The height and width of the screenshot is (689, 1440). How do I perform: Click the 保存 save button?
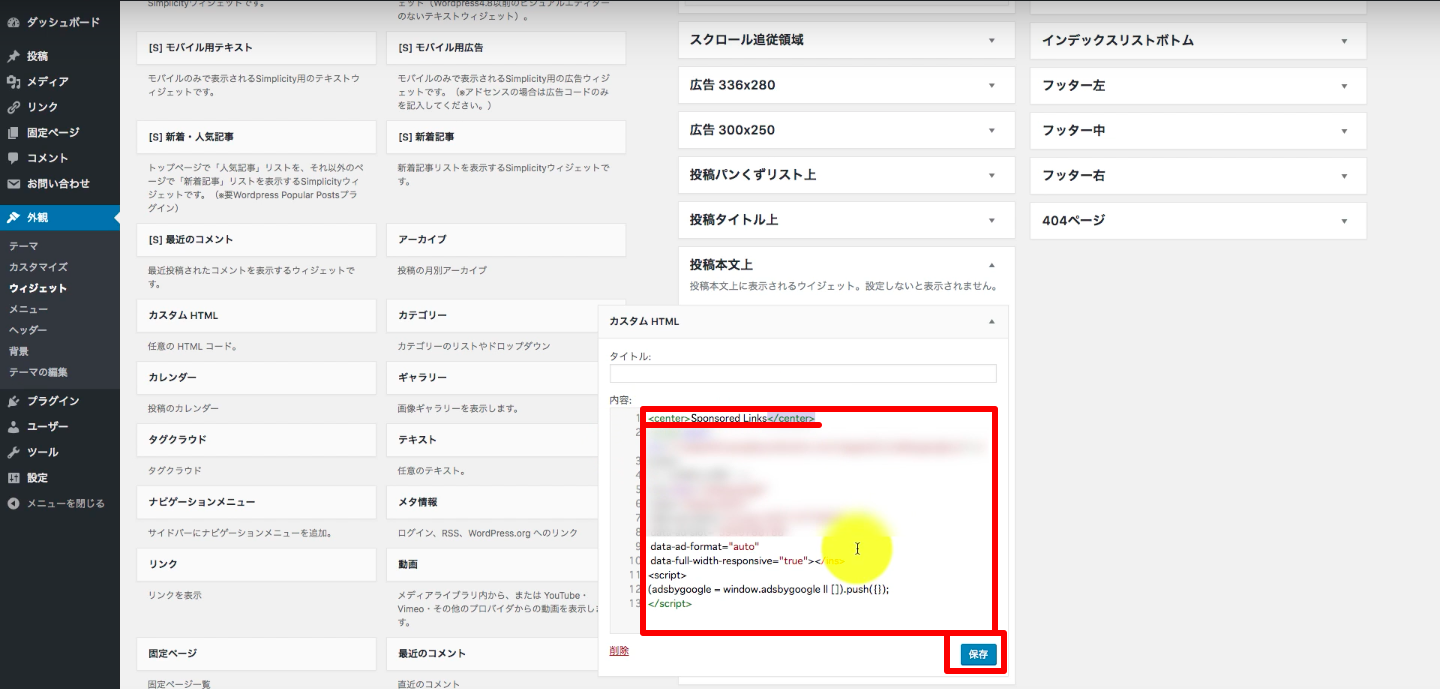[x=978, y=654]
